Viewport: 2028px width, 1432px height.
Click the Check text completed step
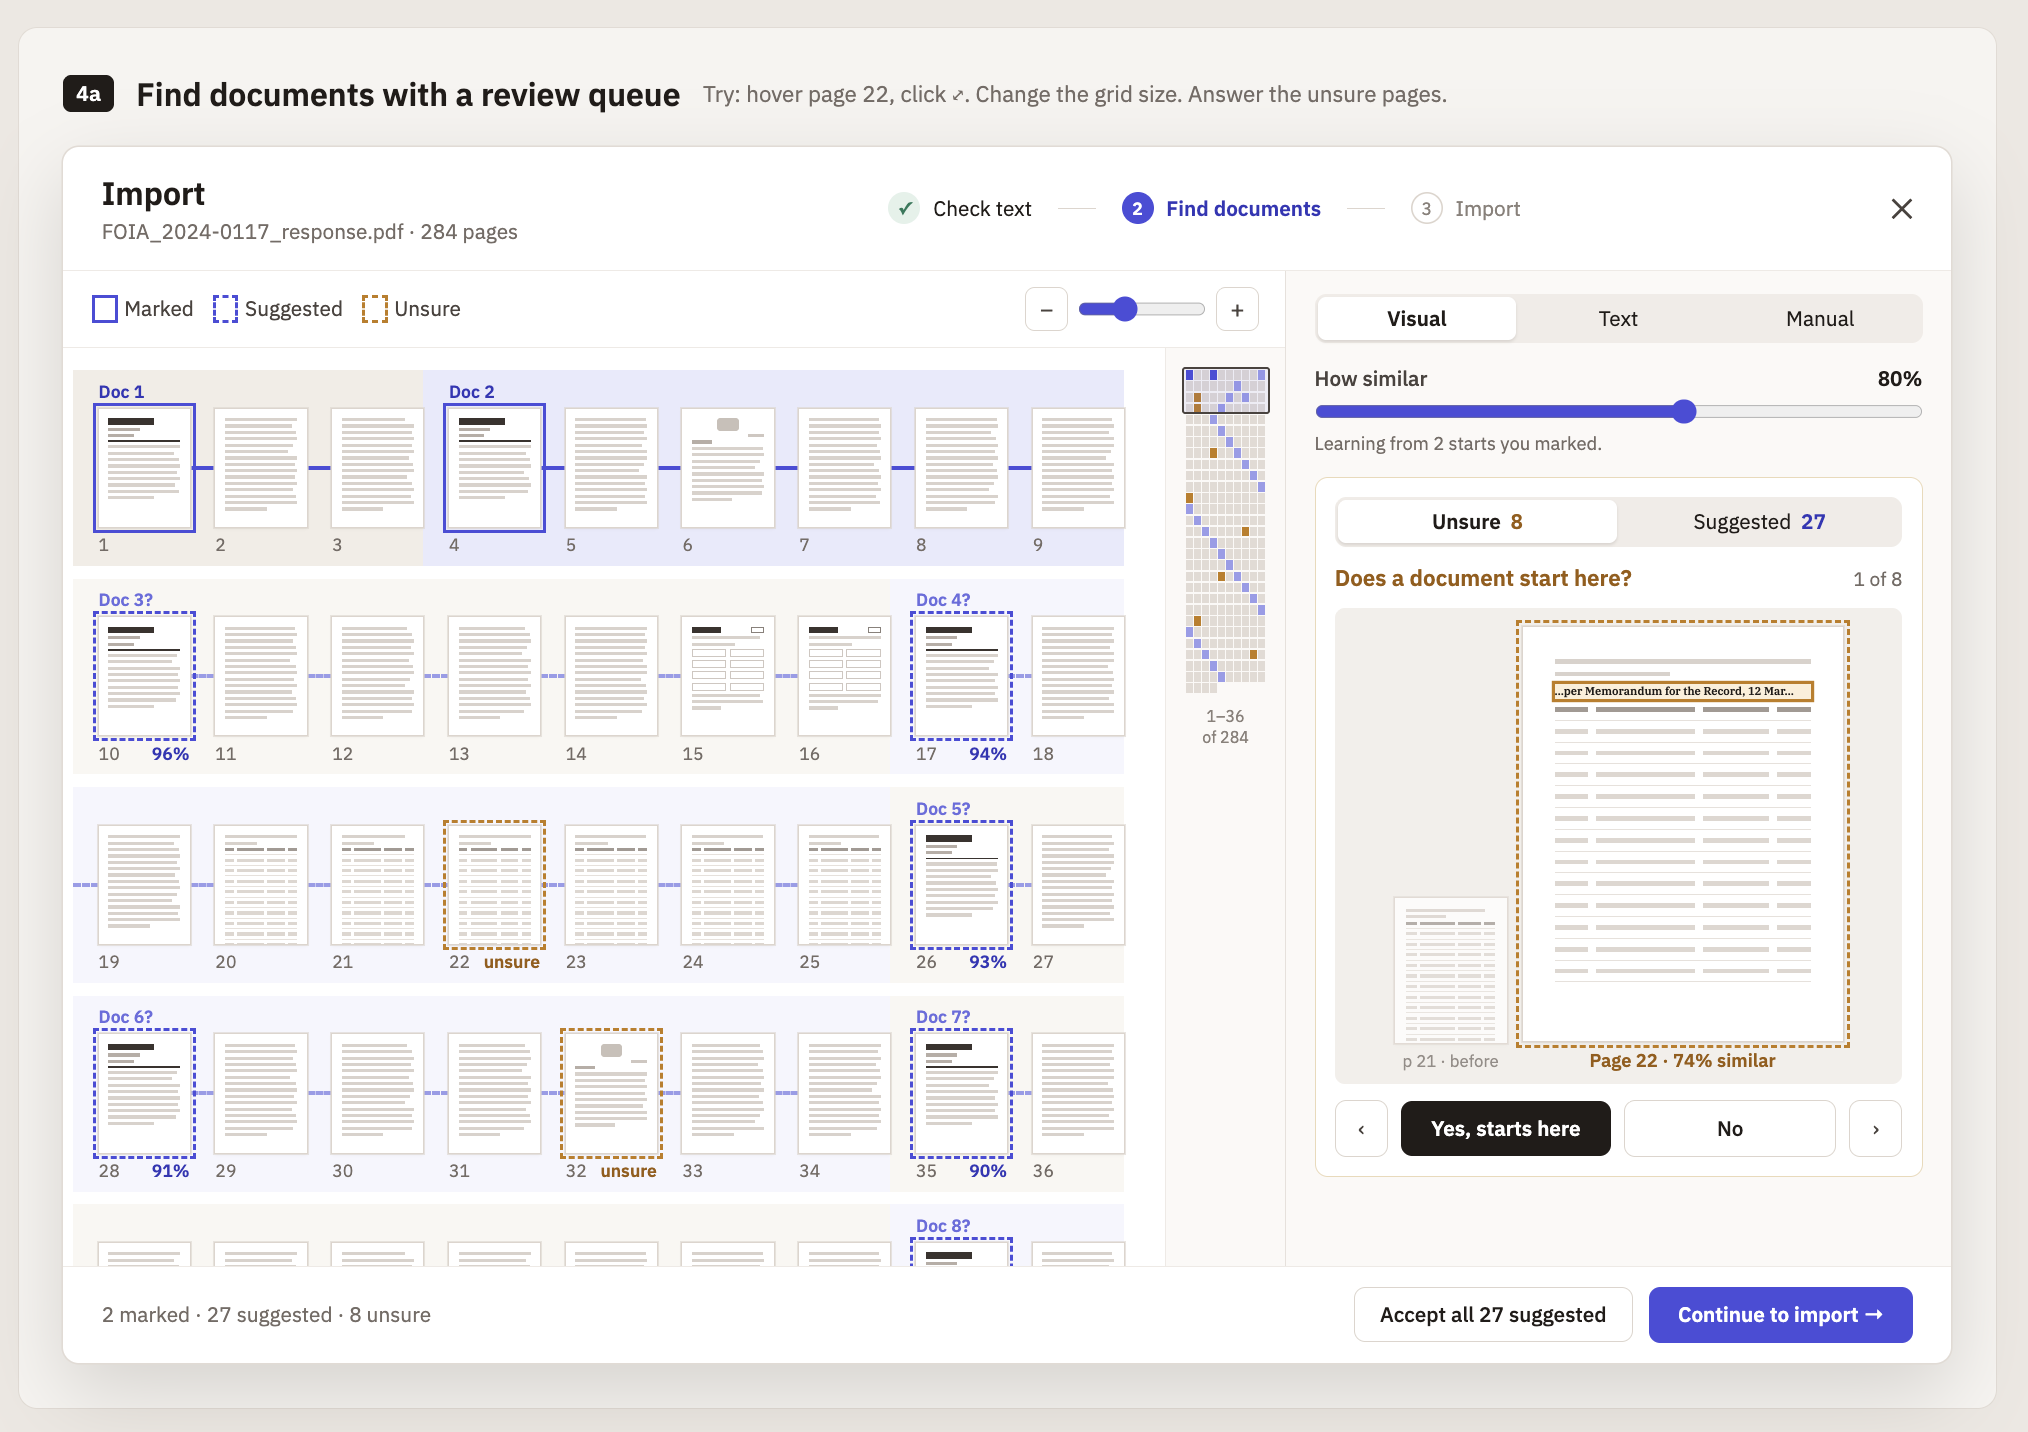pyautogui.click(x=961, y=209)
